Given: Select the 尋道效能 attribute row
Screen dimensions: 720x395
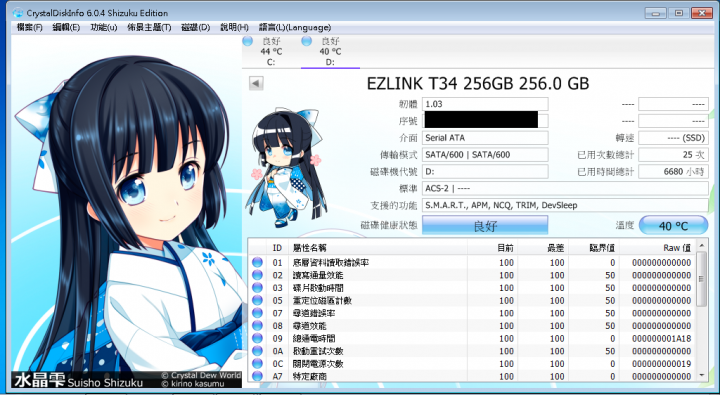Looking at the screenshot, I should pos(472,326).
